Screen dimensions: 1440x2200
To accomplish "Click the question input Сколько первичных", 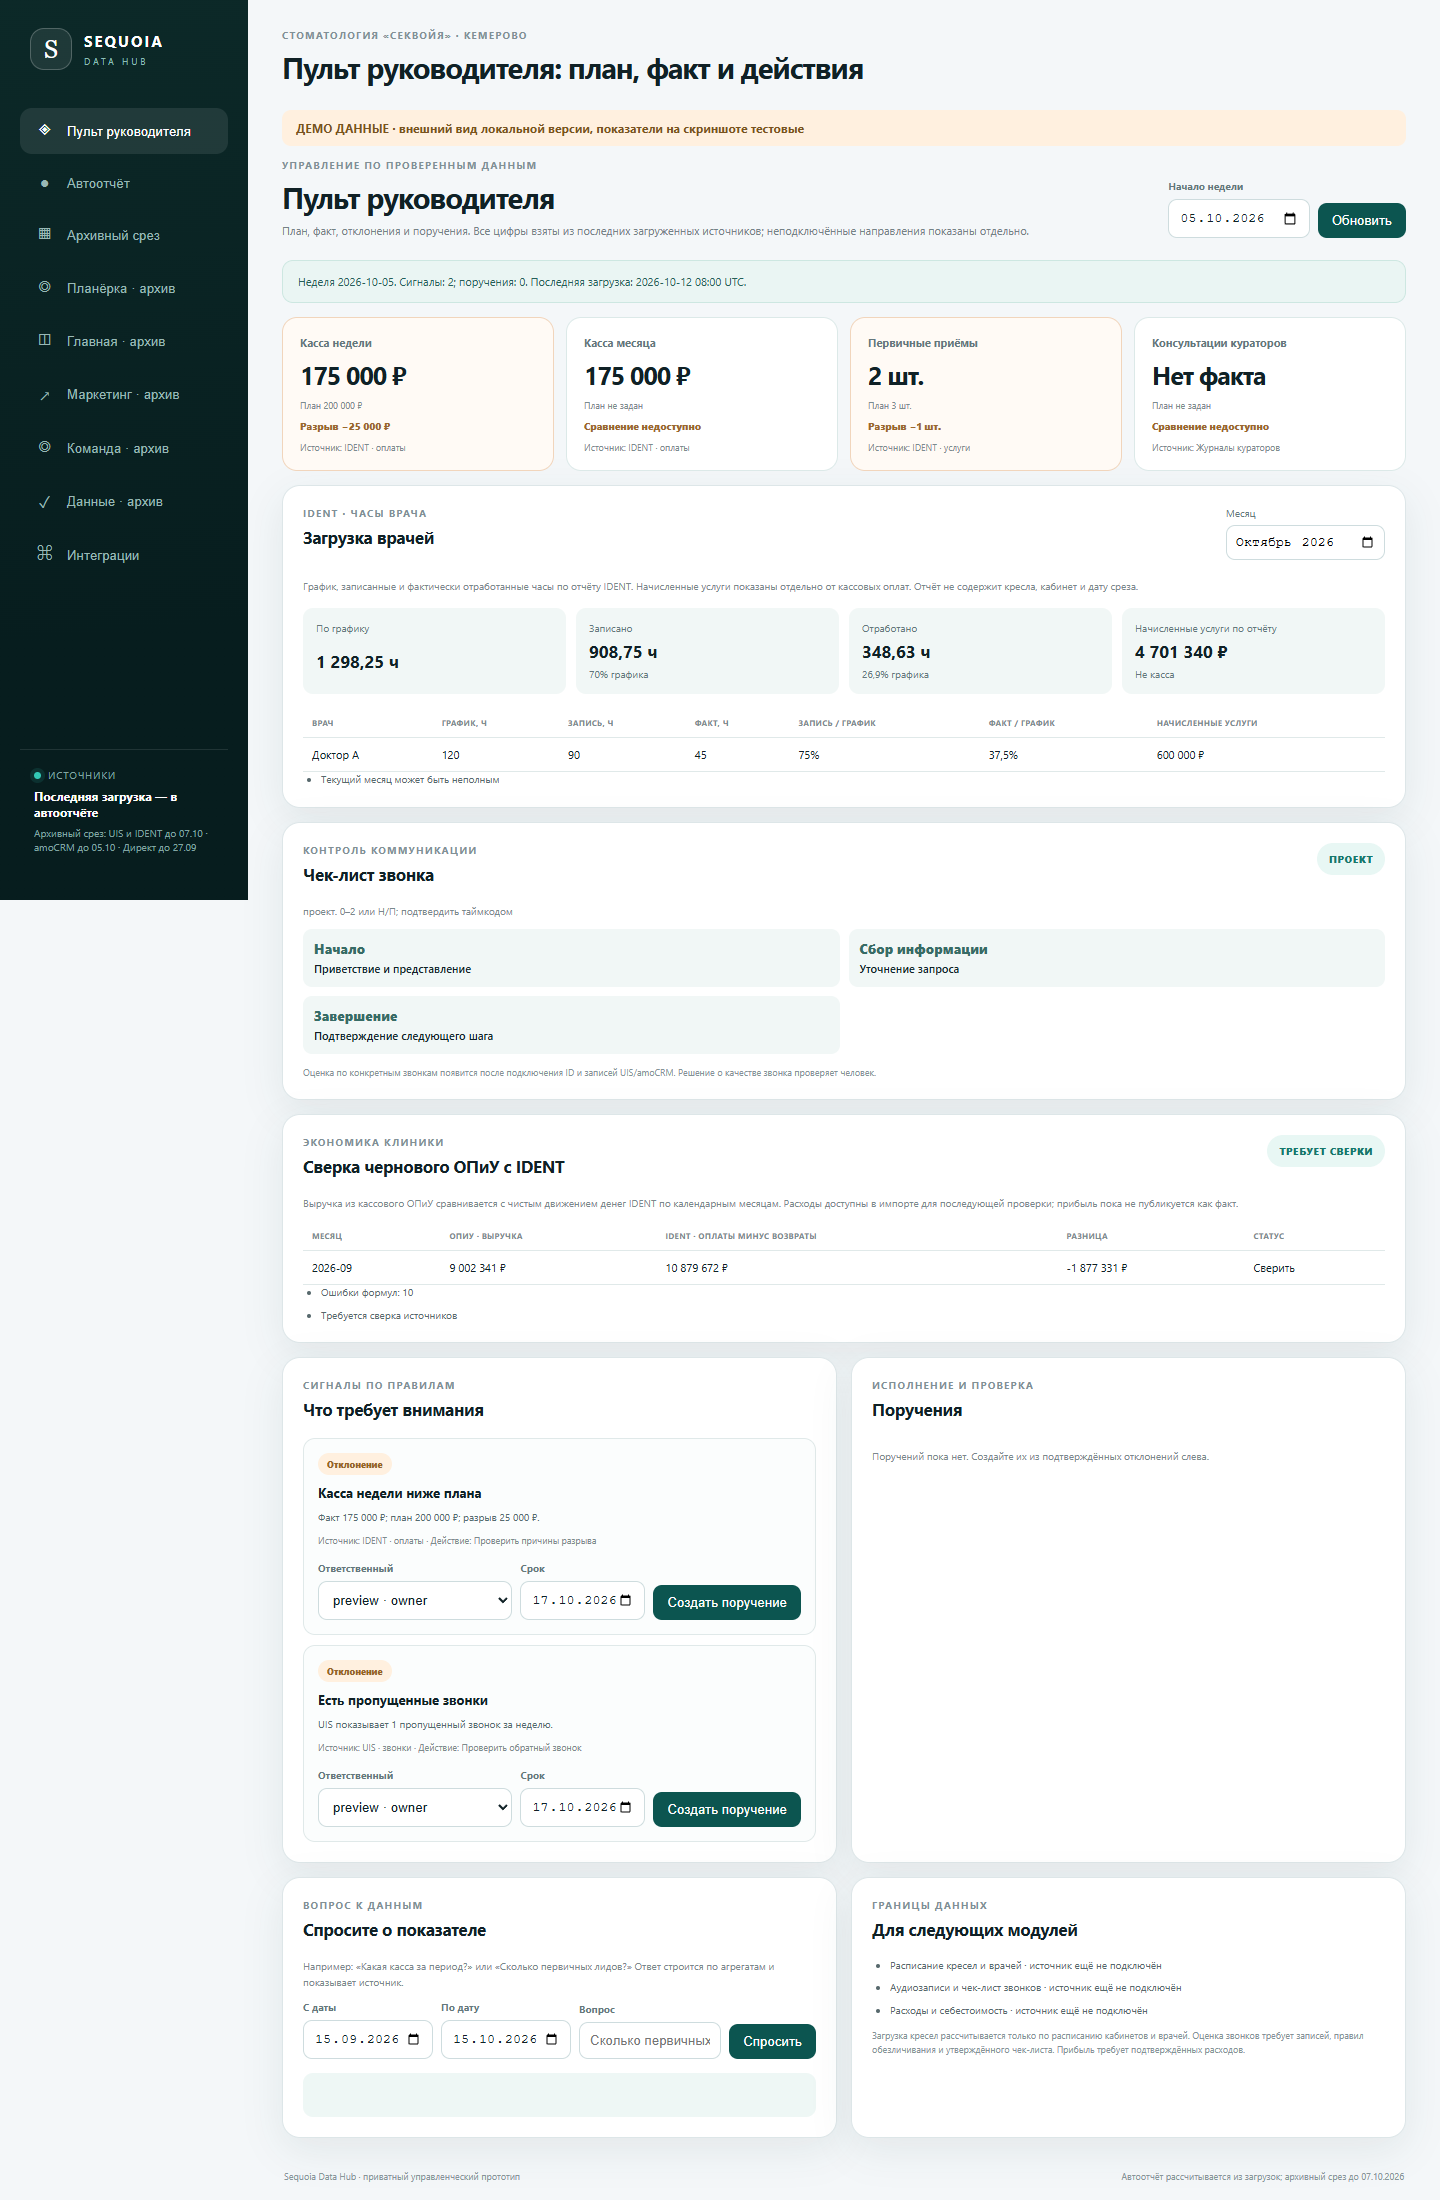I will click(x=650, y=2040).
